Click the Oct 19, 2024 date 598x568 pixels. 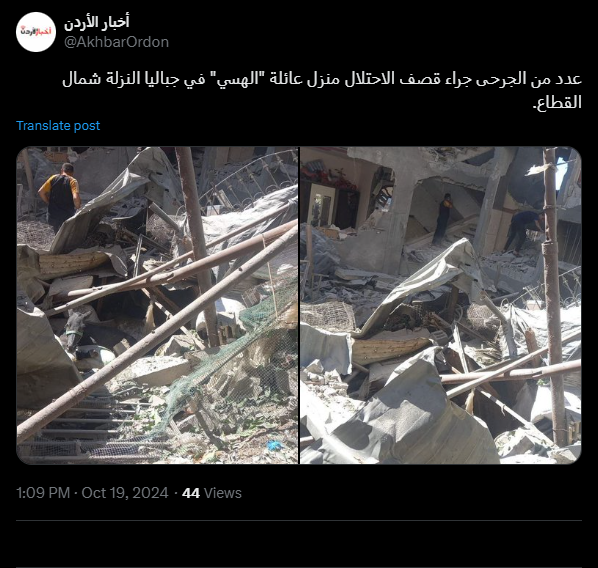pyautogui.click(x=125, y=493)
